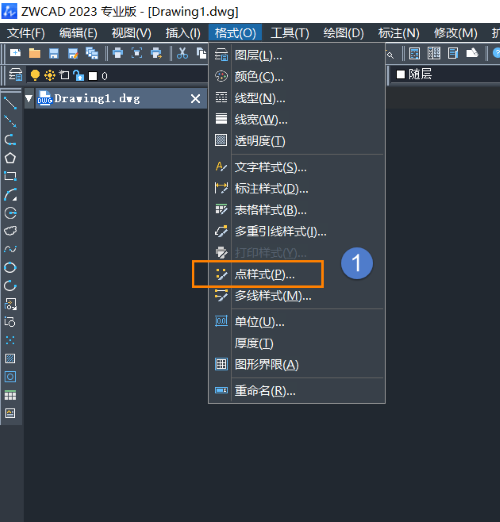Open the Properties panel icon
This screenshot has width=500, height=522.
pyautogui.click(x=453, y=53)
